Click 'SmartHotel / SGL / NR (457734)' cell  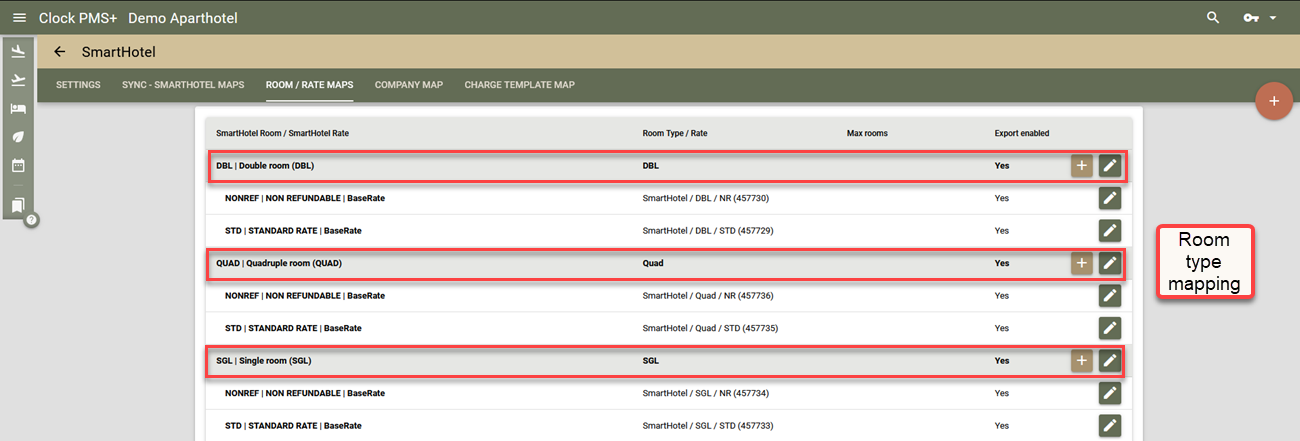pos(705,393)
